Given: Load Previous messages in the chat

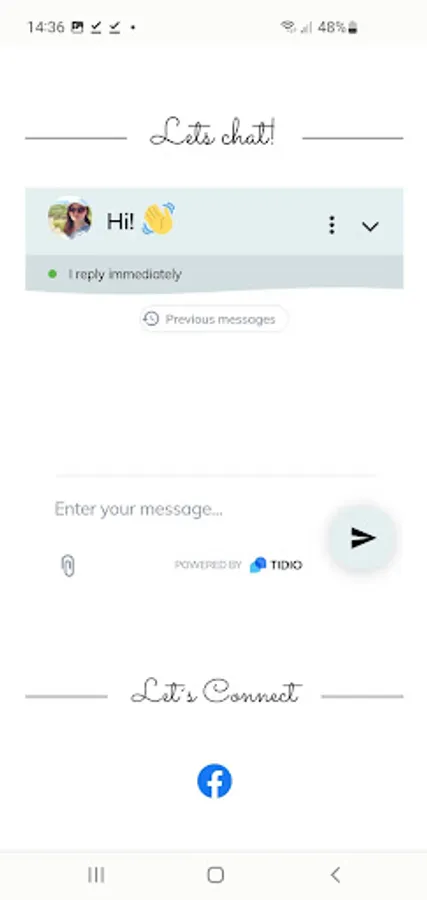Looking at the screenshot, I should pos(214,319).
